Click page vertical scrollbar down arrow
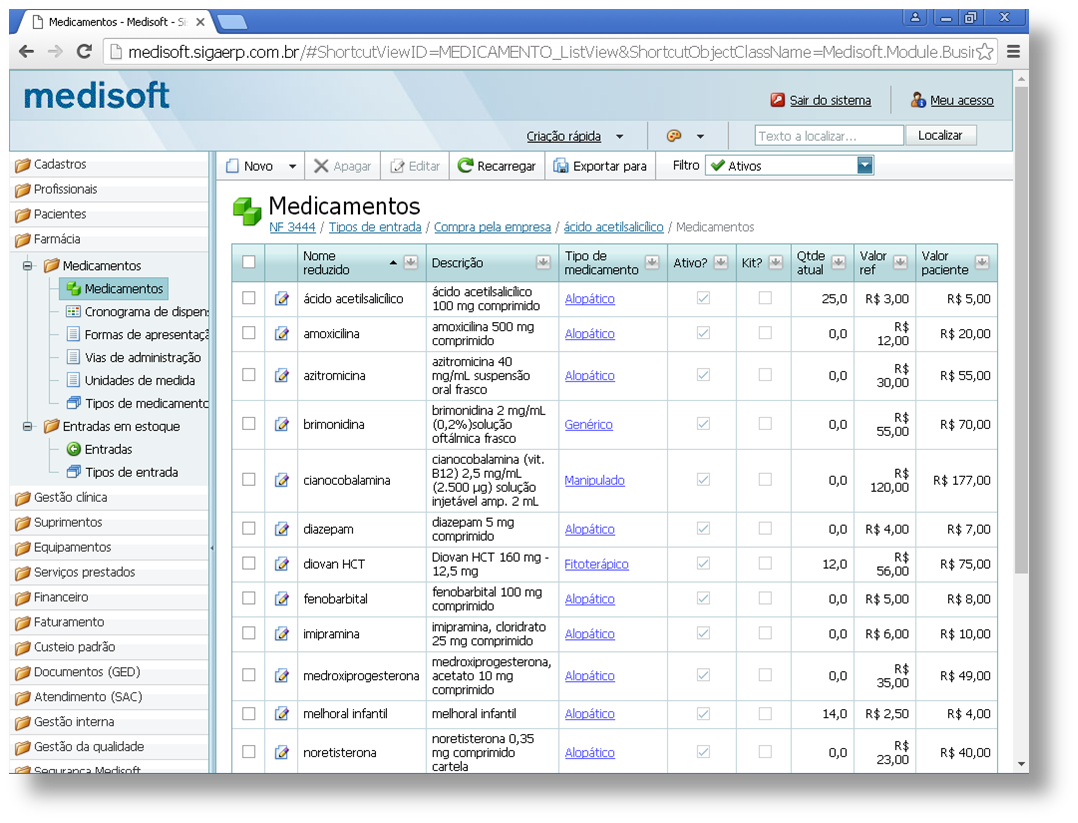The image size is (1078, 823). pyautogui.click(x=1021, y=764)
